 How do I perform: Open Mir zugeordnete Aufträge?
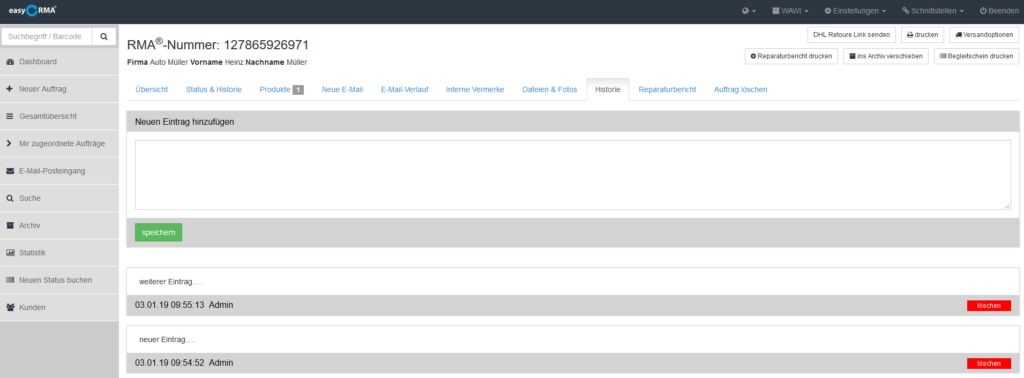click(x=59, y=144)
